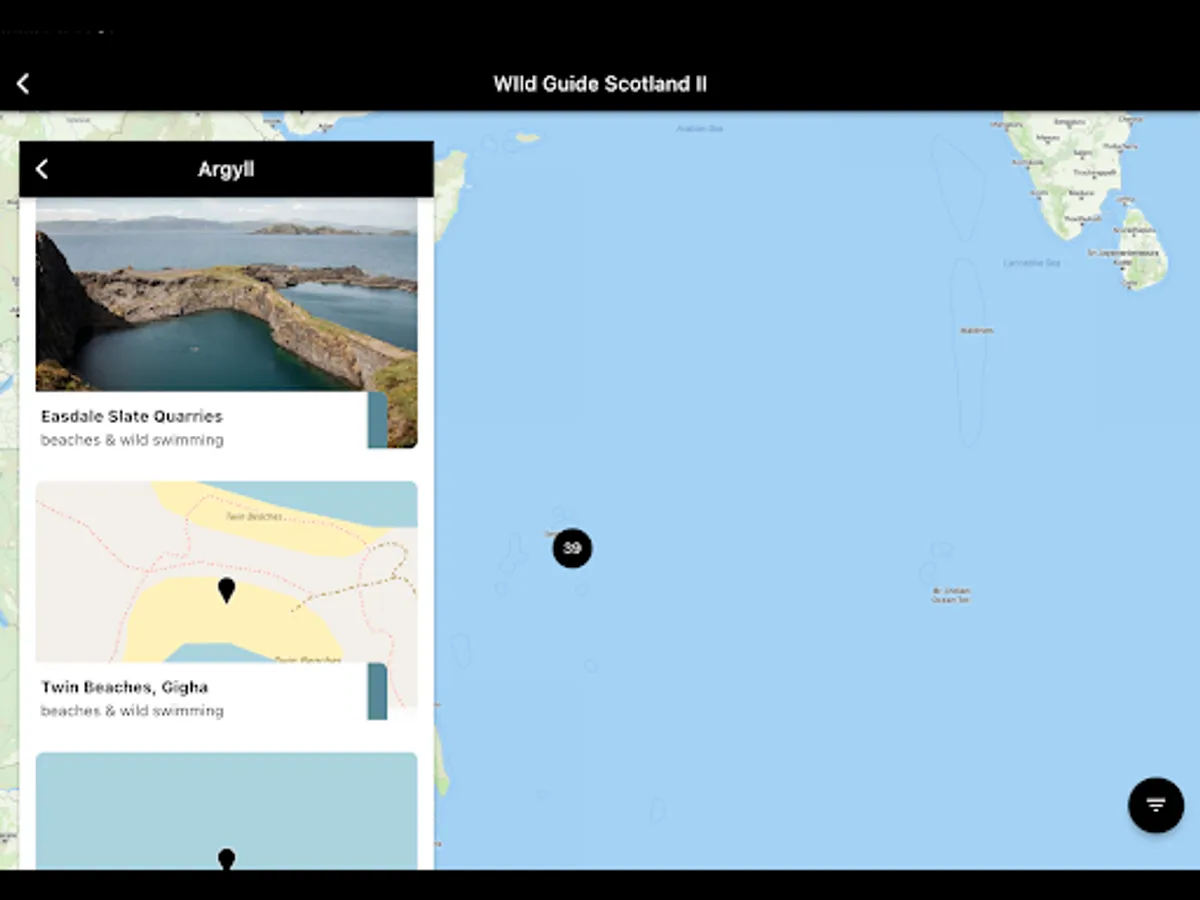Screen dimensions: 1200x900
Task: Tap back arrow in Argyll panel
Action: pyautogui.click(x=42, y=169)
